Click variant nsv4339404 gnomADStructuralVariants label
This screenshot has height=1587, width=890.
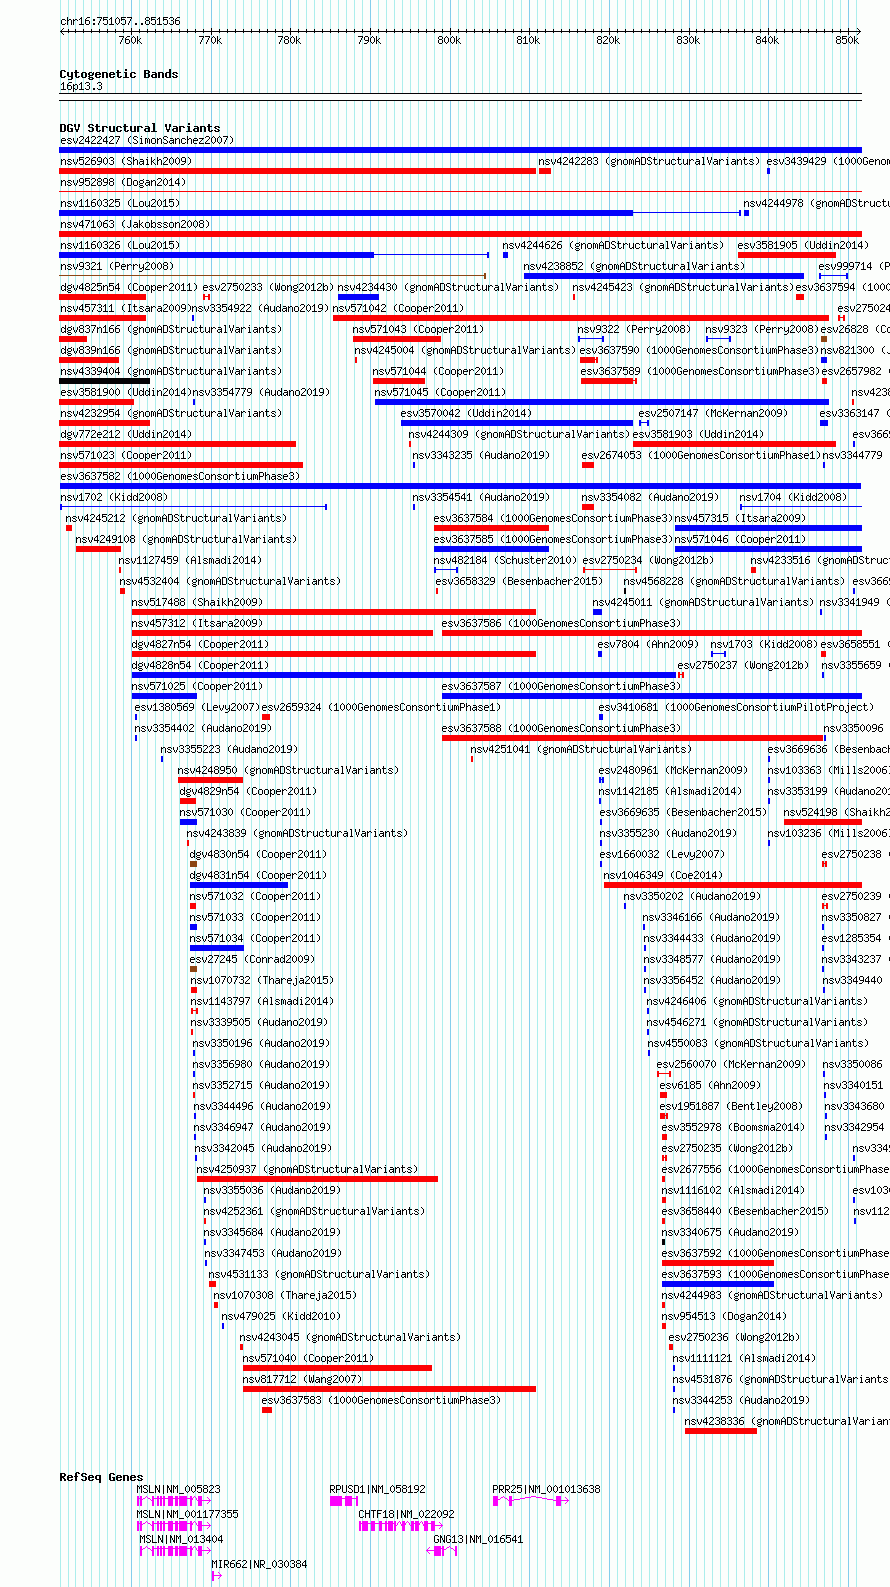click(x=171, y=371)
